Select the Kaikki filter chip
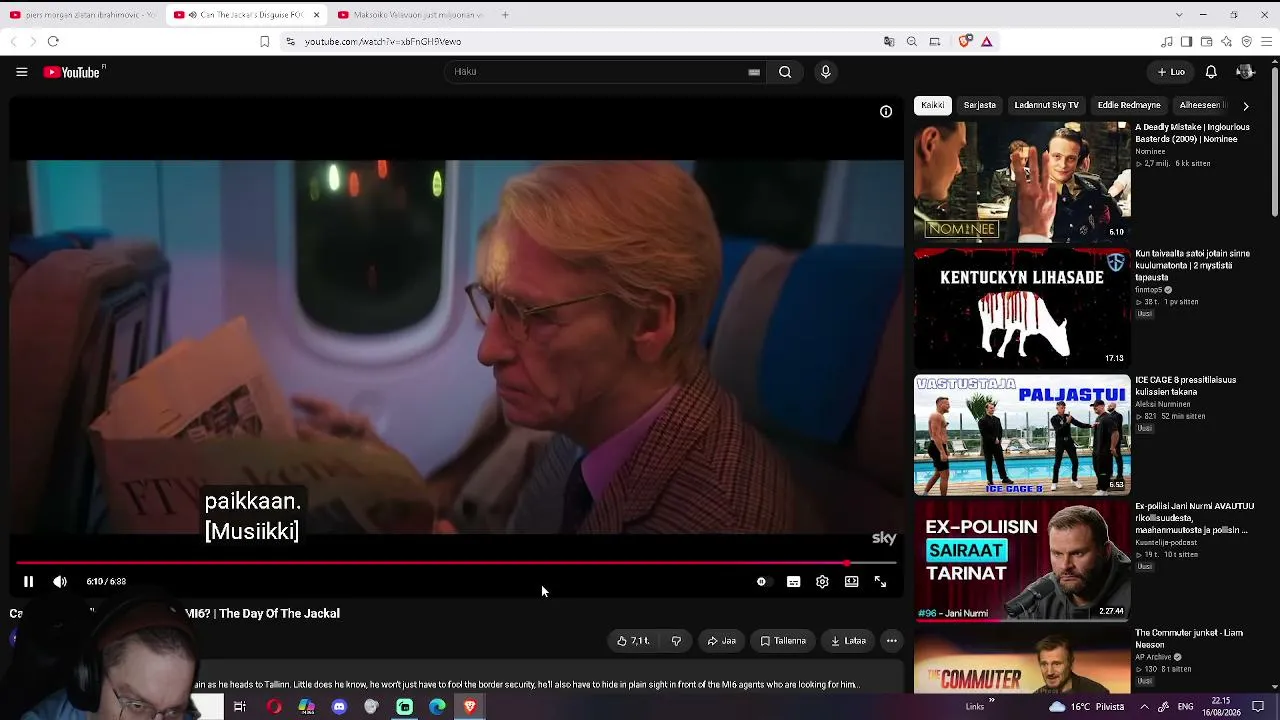1280x720 pixels. (933, 105)
